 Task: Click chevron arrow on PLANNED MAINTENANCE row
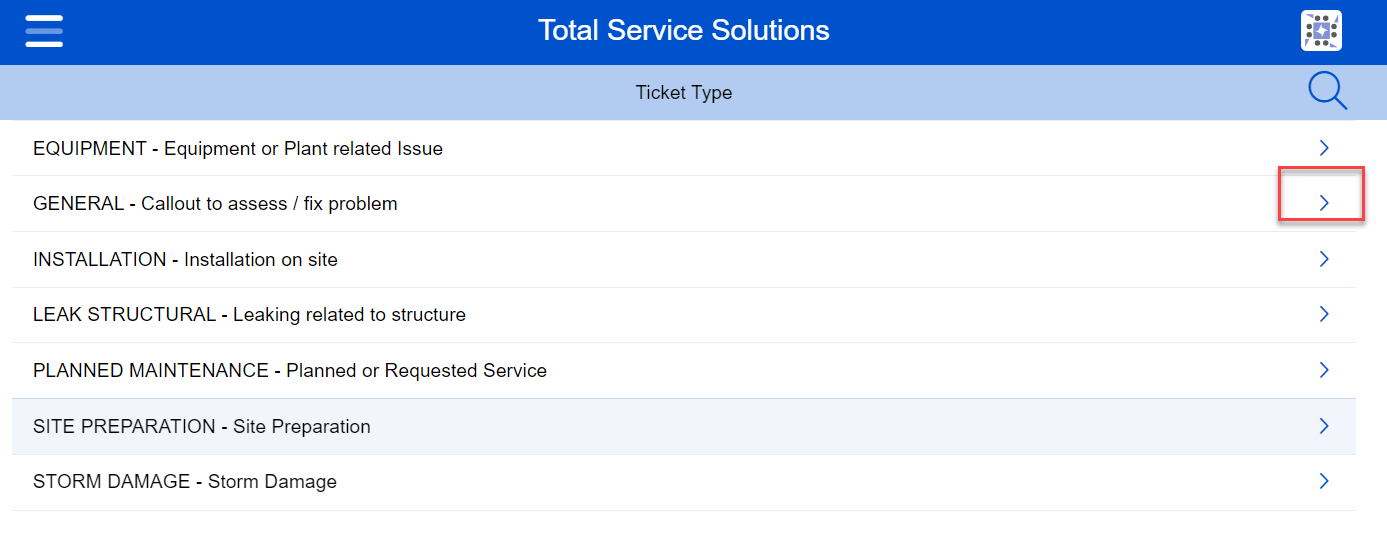pyautogui.click(x=1323, y=370)
